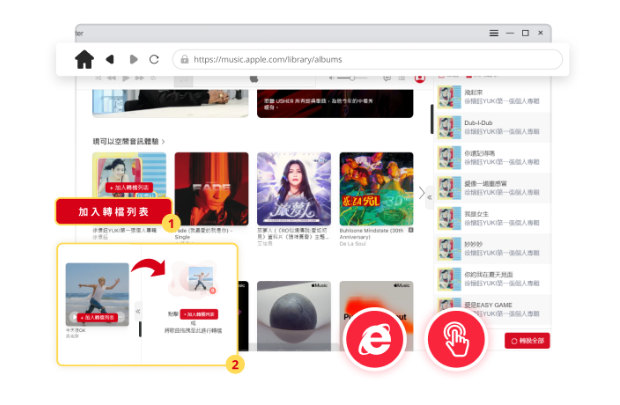Adjust the player volume slider
Image resolution: width=620 pixels, height=405 pixels.
[x=351, y=78]
